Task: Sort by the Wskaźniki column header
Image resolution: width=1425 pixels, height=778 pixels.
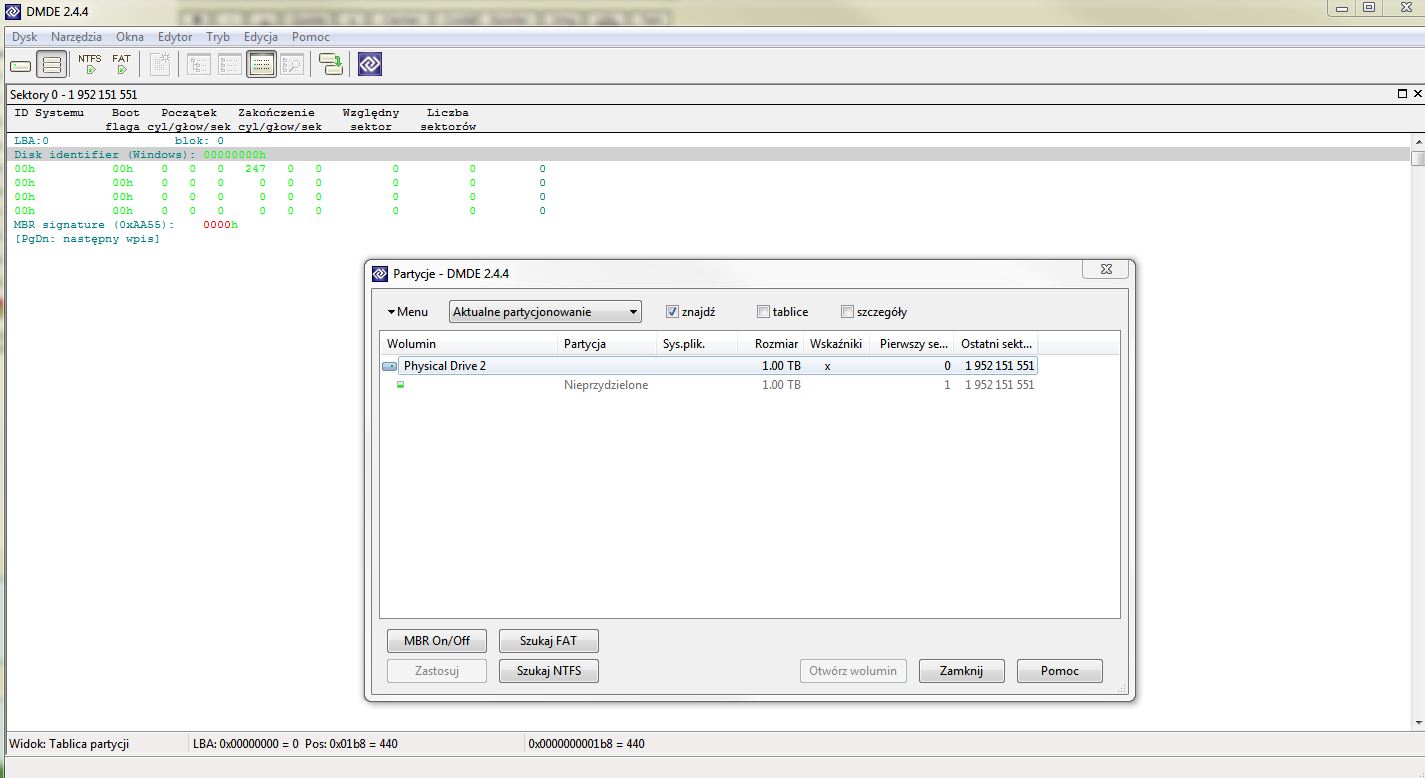Action: (x=836, y=344)
